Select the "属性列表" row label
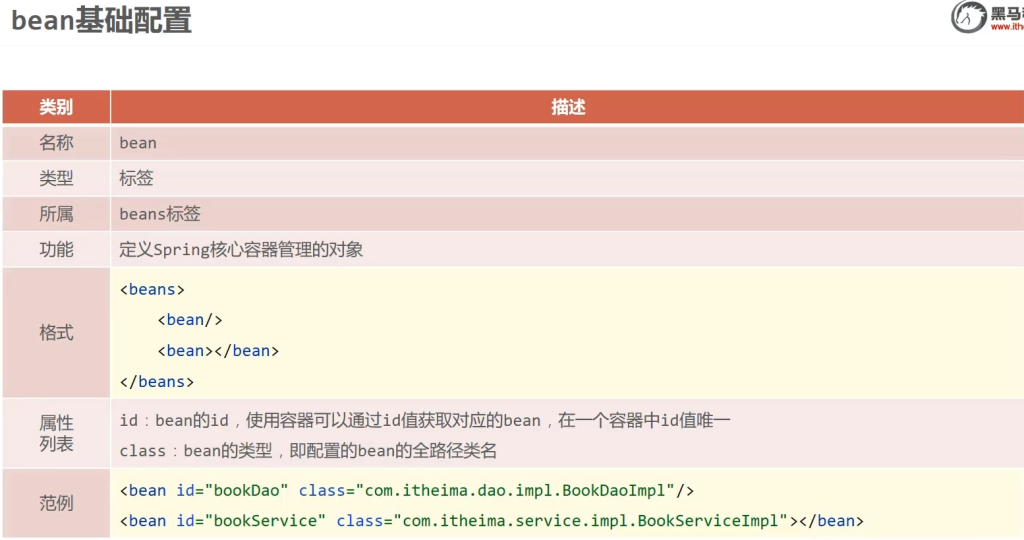 pyautogui.click(x=56, y=434)
